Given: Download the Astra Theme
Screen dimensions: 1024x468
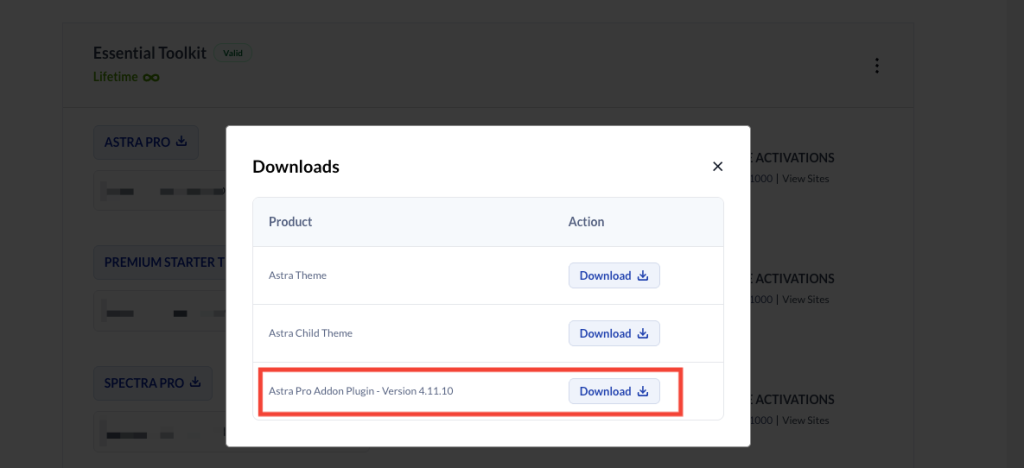Looking at the screenshot, I should pos(614,275).
